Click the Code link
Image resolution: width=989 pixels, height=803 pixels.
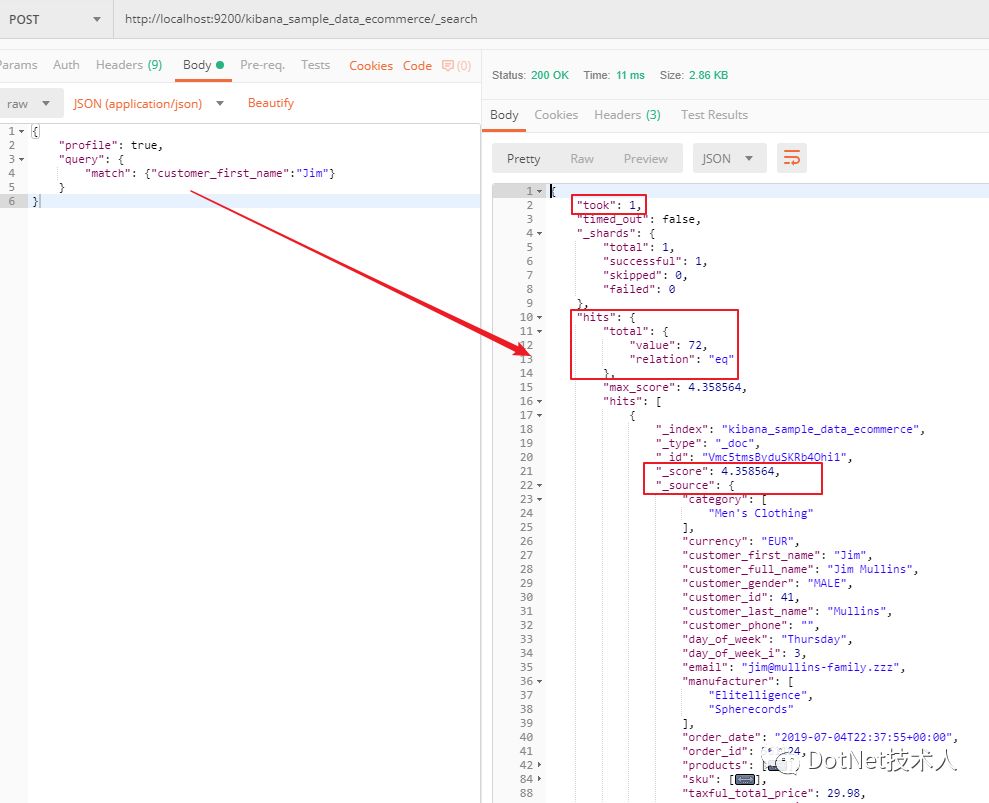pos(417,66)
